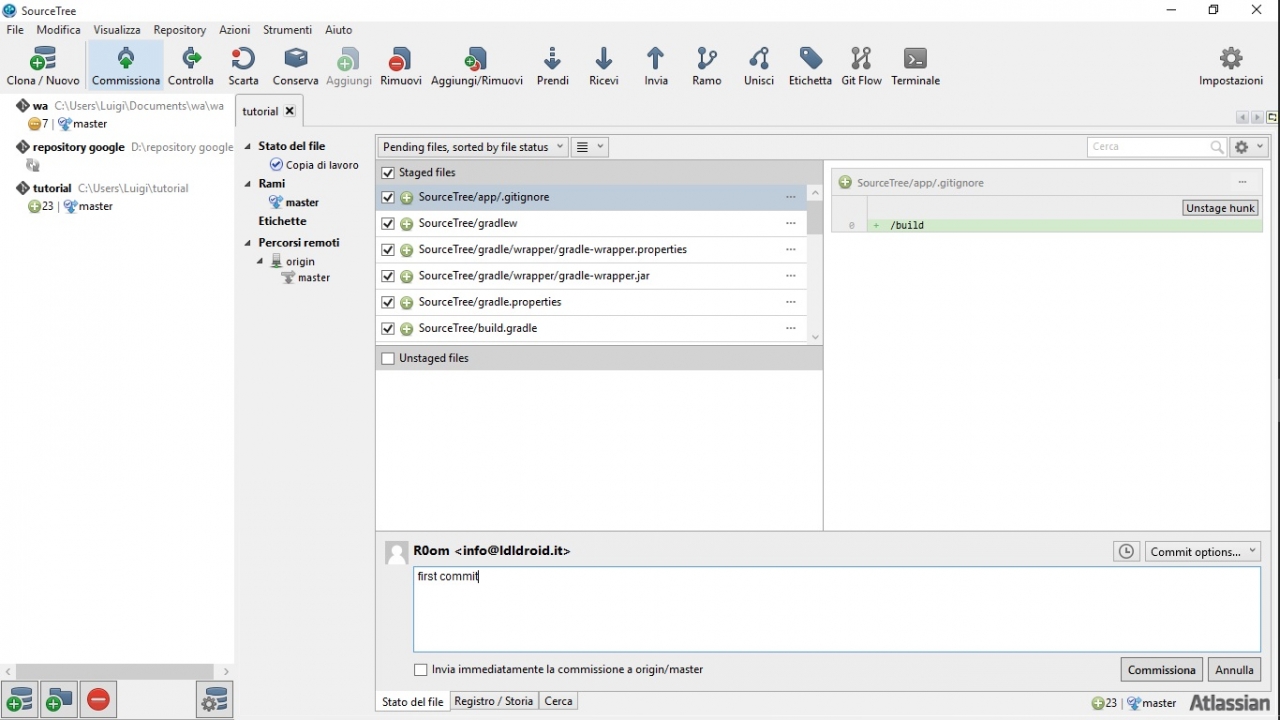The image size is (1280, 720).
Task: Click the file Cerca search field
Action: pyautogui.click(x=1157, y=147)
